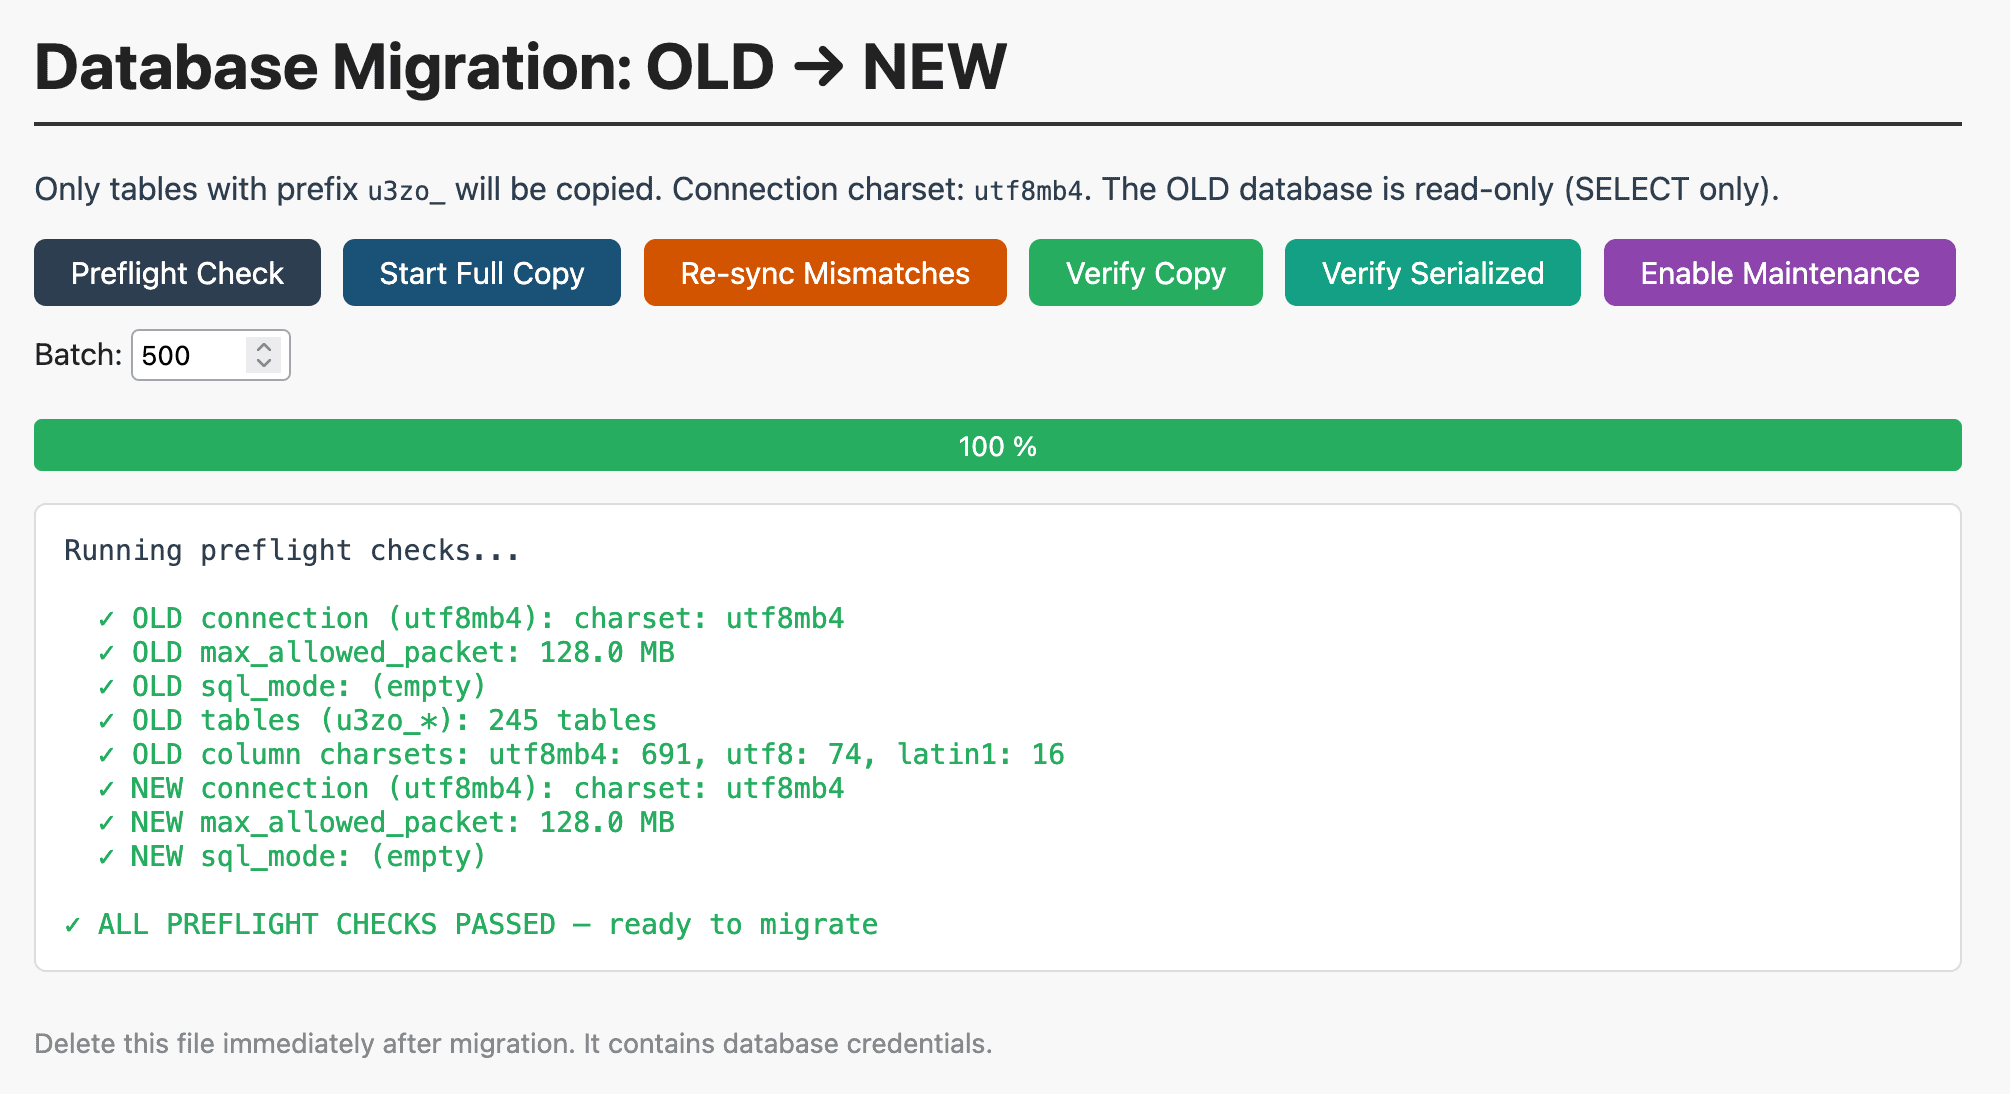Click the Batch label text
The width and height of the screenshot is (2010, 1094).
pos(78,355)
